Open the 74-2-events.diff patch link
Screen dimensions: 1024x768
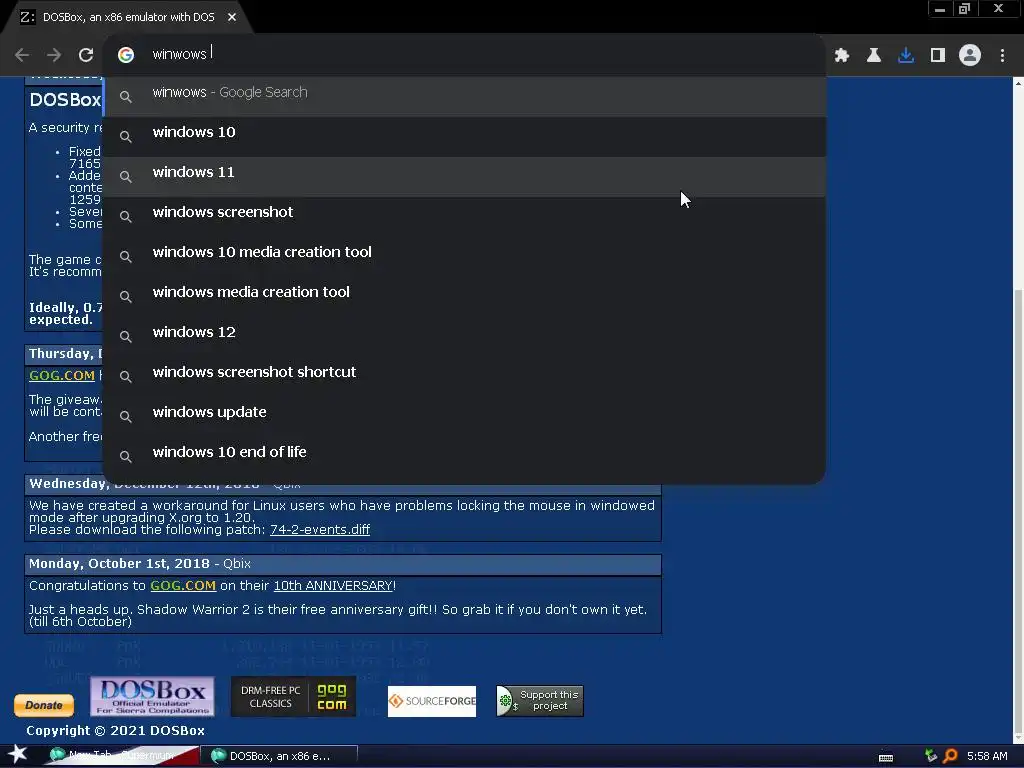(x=320, y=530)
